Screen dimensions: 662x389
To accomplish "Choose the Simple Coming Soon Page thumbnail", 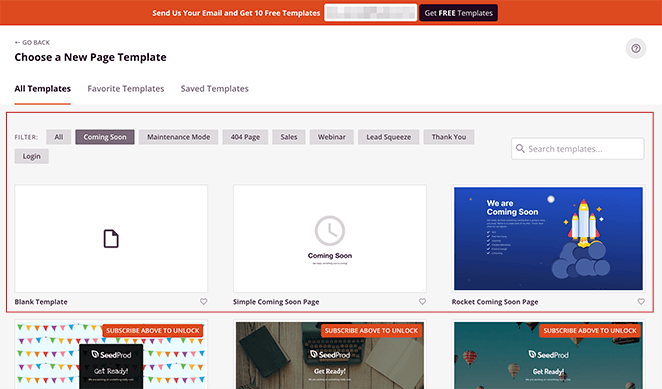I will point(330,239).
